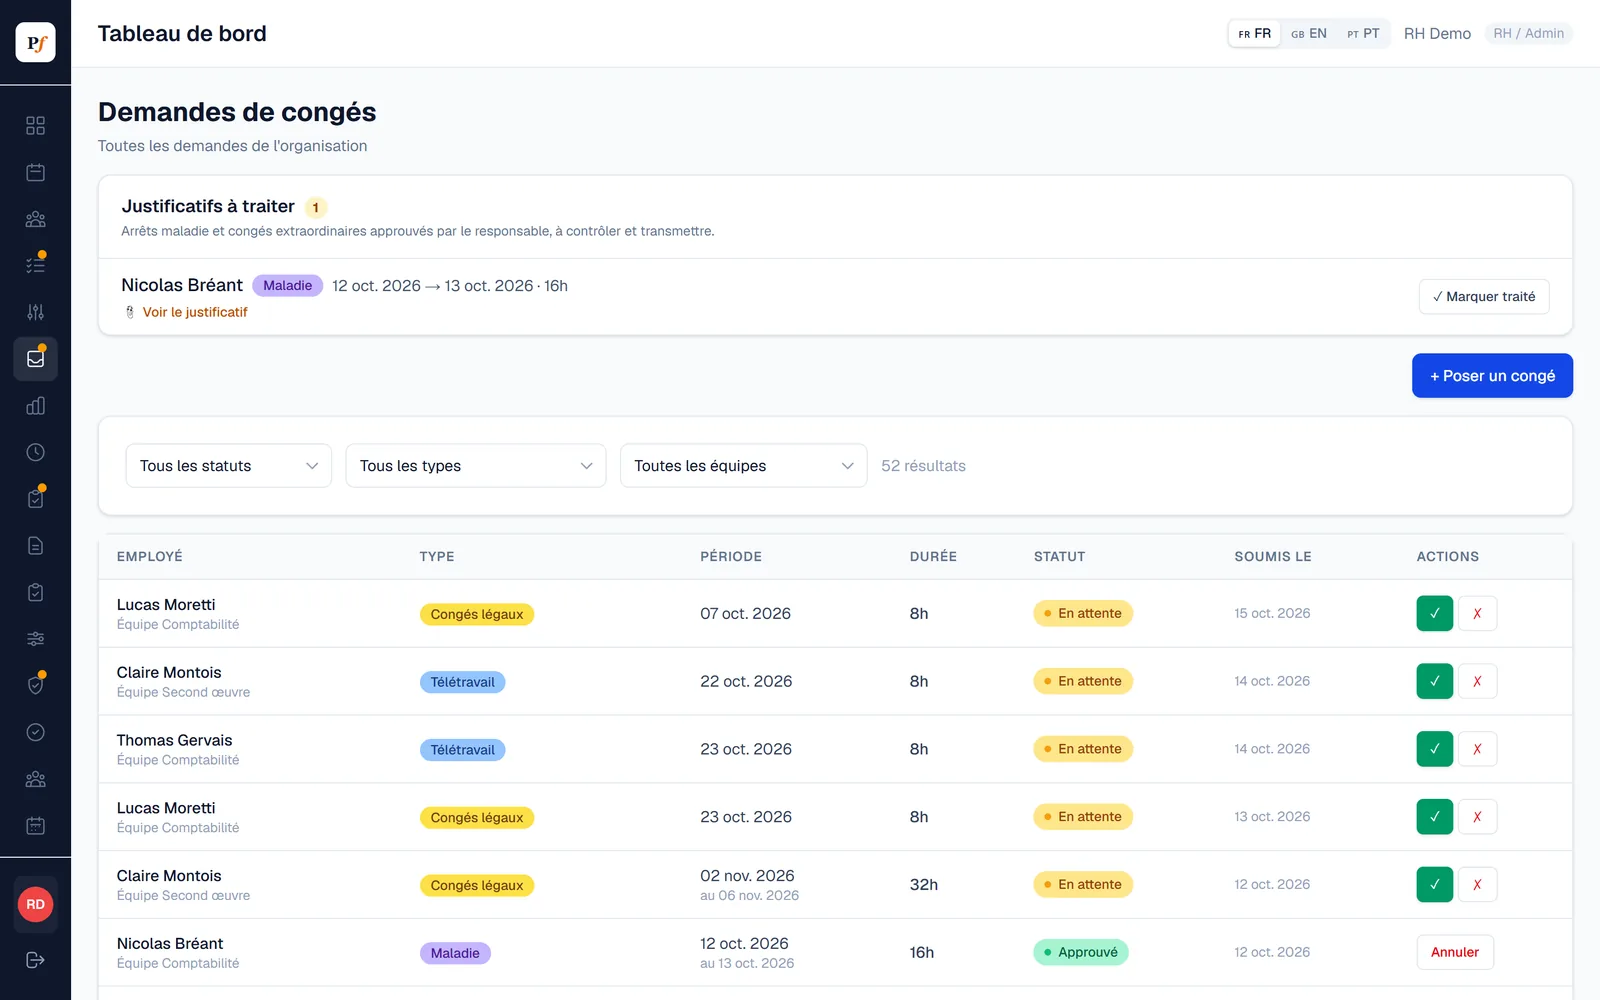Click the '52 résultats' count text
Viewport: 1600px width, 1000px height.
923,466
